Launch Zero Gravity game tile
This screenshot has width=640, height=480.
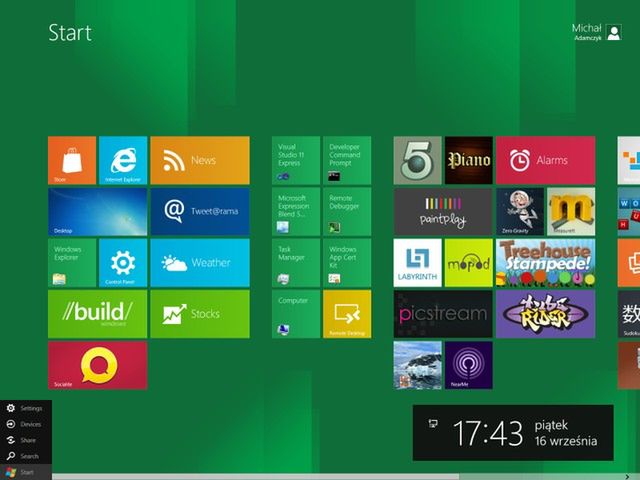(x=520, y=211)
